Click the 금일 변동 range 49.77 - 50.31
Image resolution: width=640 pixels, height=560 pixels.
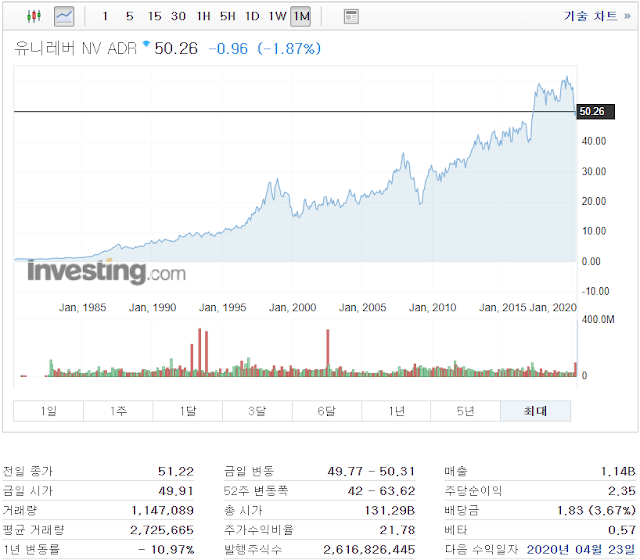point(371,471)
